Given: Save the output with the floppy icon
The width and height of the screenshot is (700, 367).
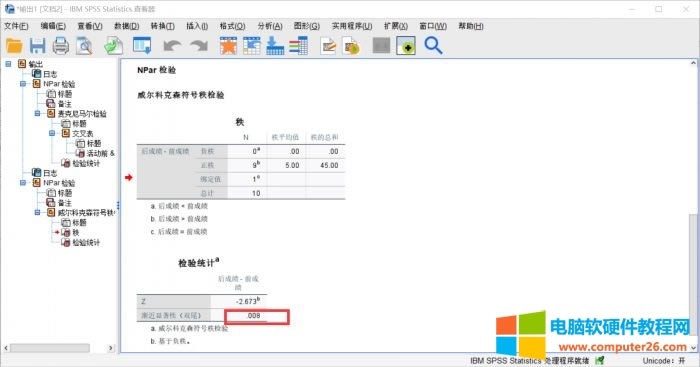Looking at the screenshot, I should click(38, 46).
